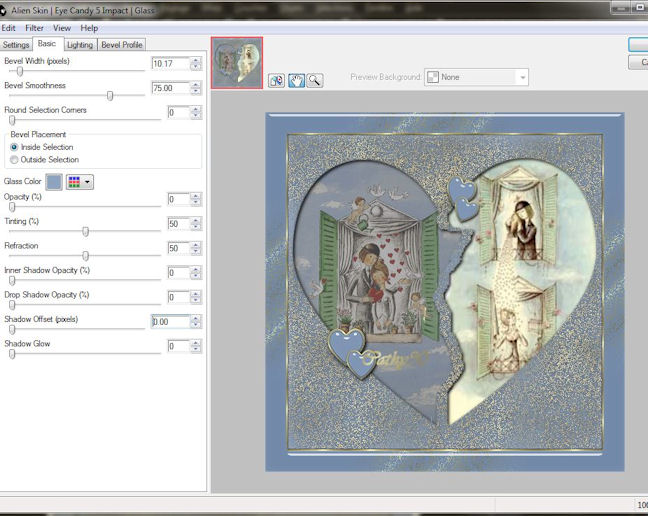
Task: Switch to the Settings tab
Action: pos(16,45)
